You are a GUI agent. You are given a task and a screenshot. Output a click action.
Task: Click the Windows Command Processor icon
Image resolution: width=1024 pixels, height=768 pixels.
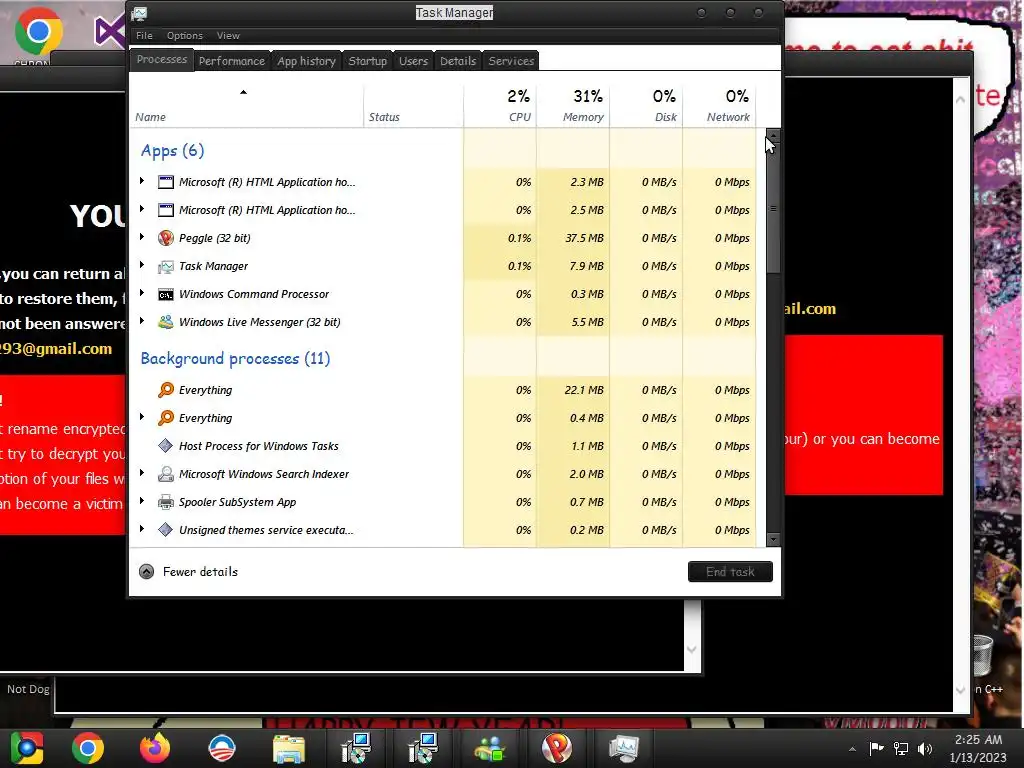pos(166,295)
